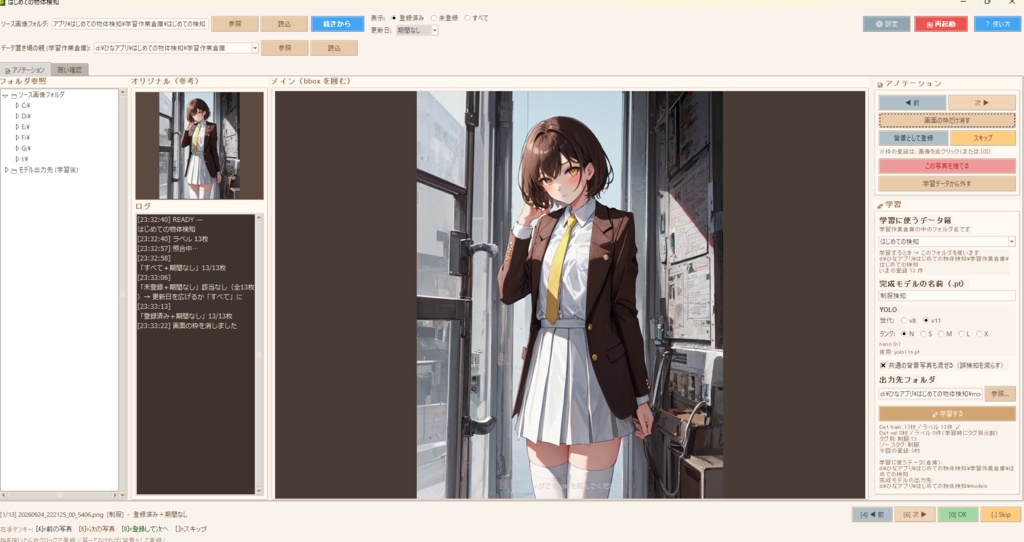Click the アノテーション panel header icon
Screen dimensions: 1024x542
(880, 84)
